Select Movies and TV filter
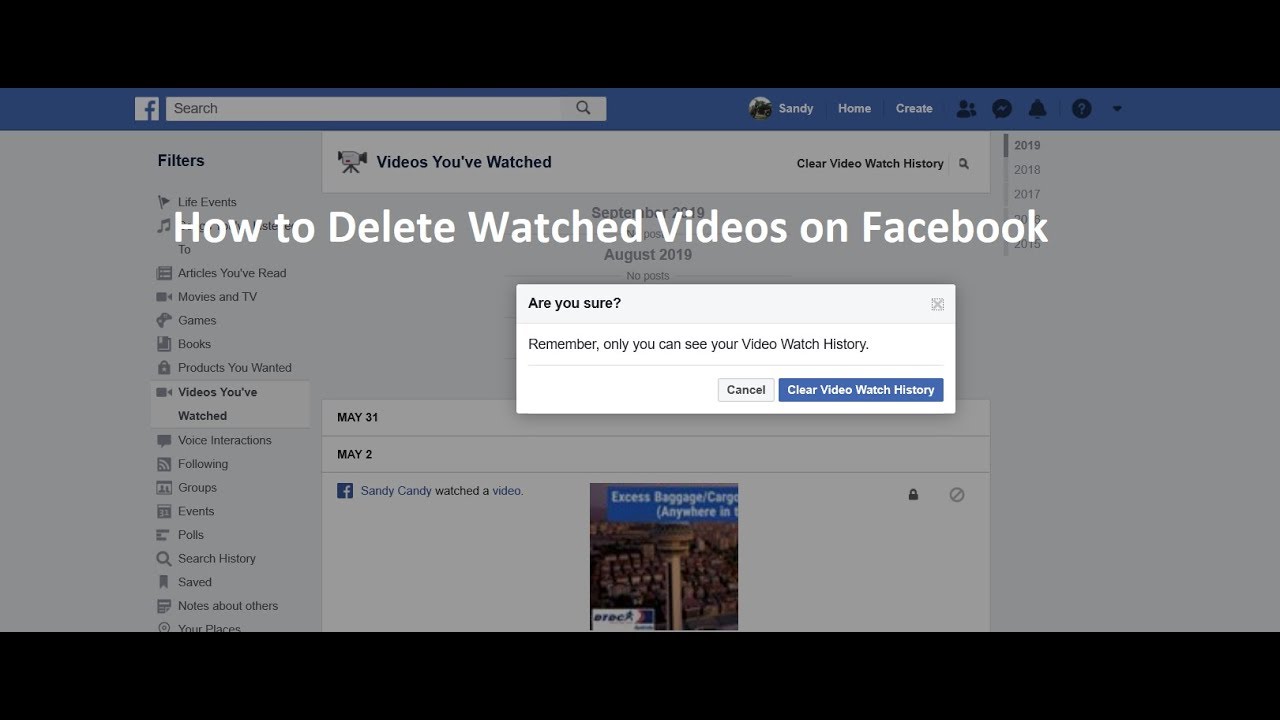This screenshot has height=720, width=1280. click(x=217, y=297)
